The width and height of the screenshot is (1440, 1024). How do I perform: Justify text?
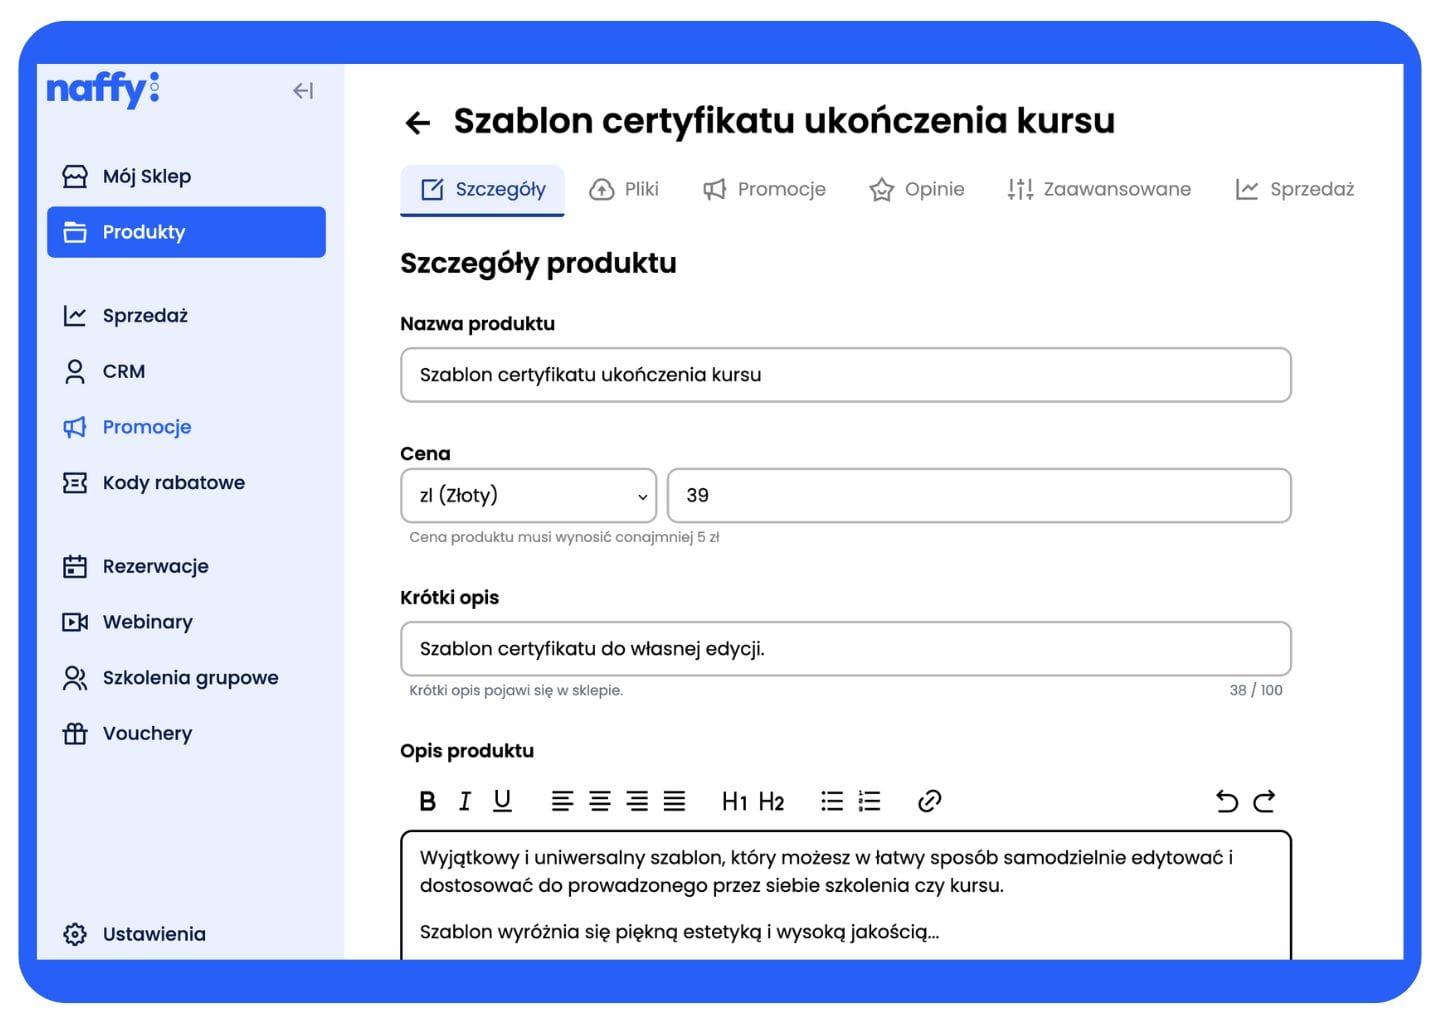[x=675, y=801]
